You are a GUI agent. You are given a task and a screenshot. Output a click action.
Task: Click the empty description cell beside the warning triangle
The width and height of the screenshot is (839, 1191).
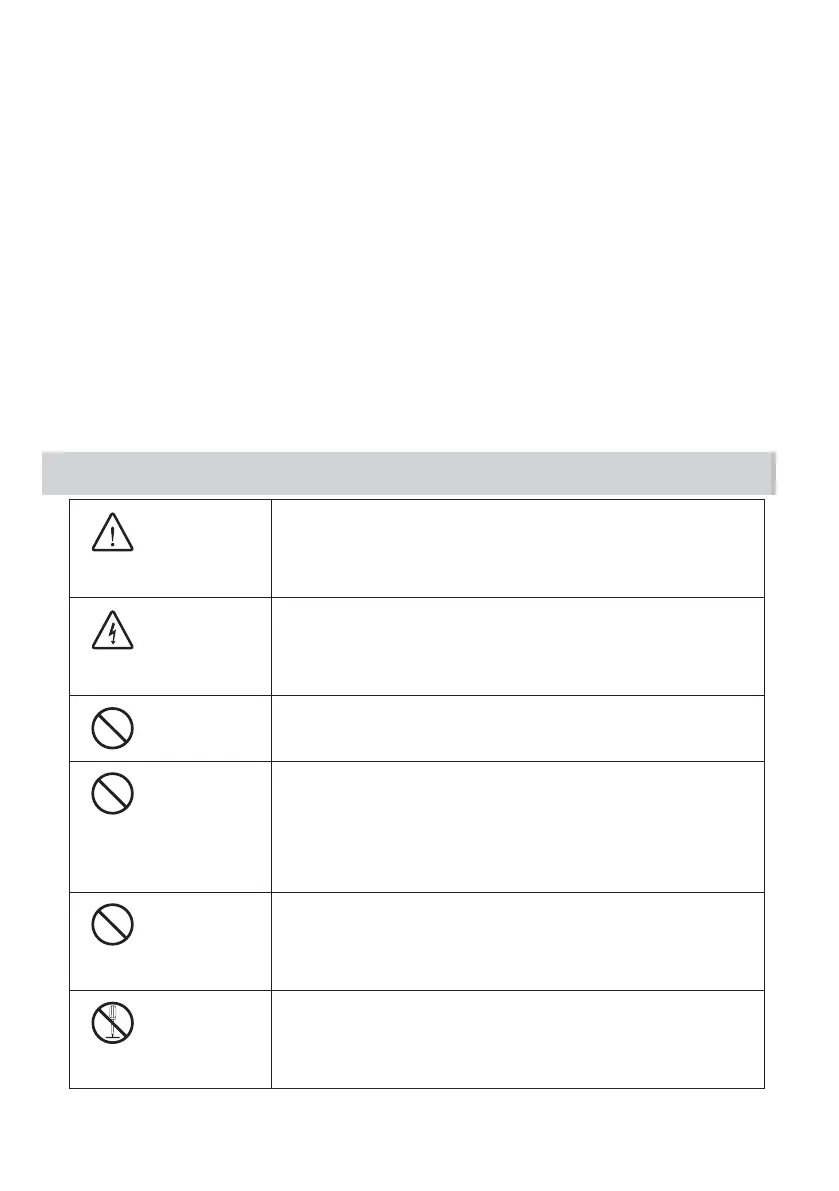tap(516, 548)
